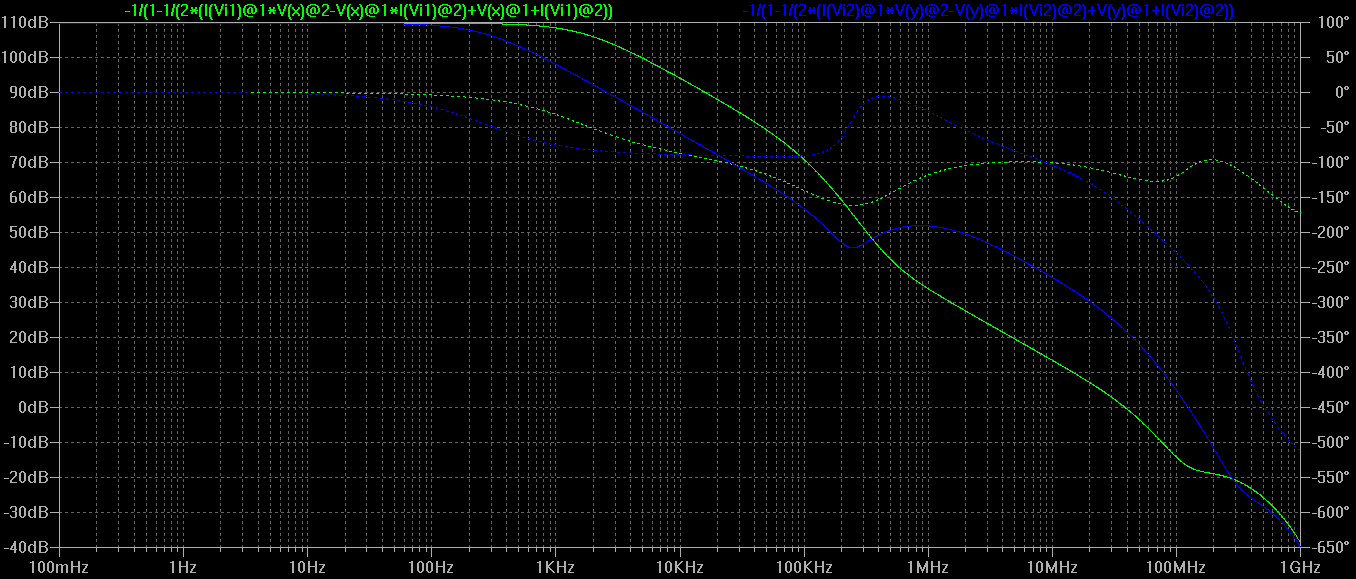Click the 10dB magnitude axis label

[28, 372]
